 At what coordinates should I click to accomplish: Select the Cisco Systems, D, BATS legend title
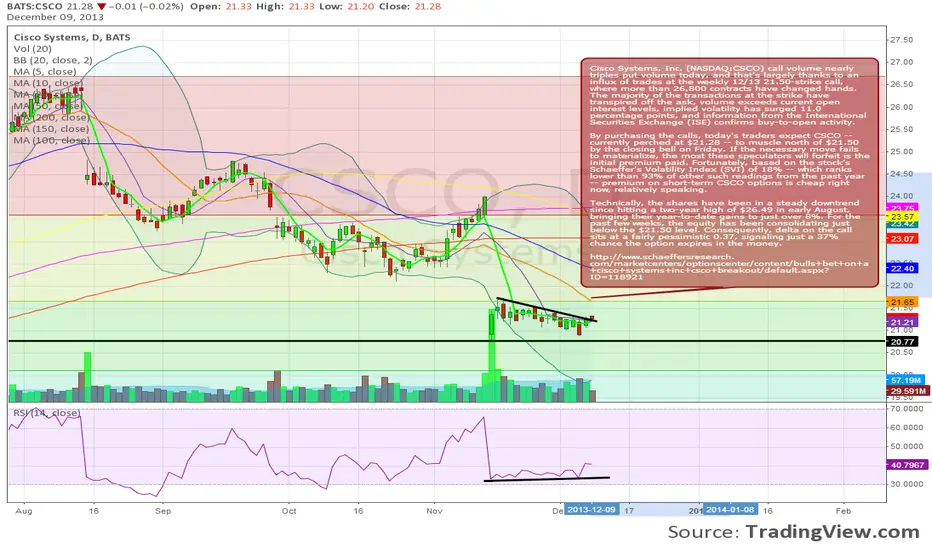coord(72,37)
